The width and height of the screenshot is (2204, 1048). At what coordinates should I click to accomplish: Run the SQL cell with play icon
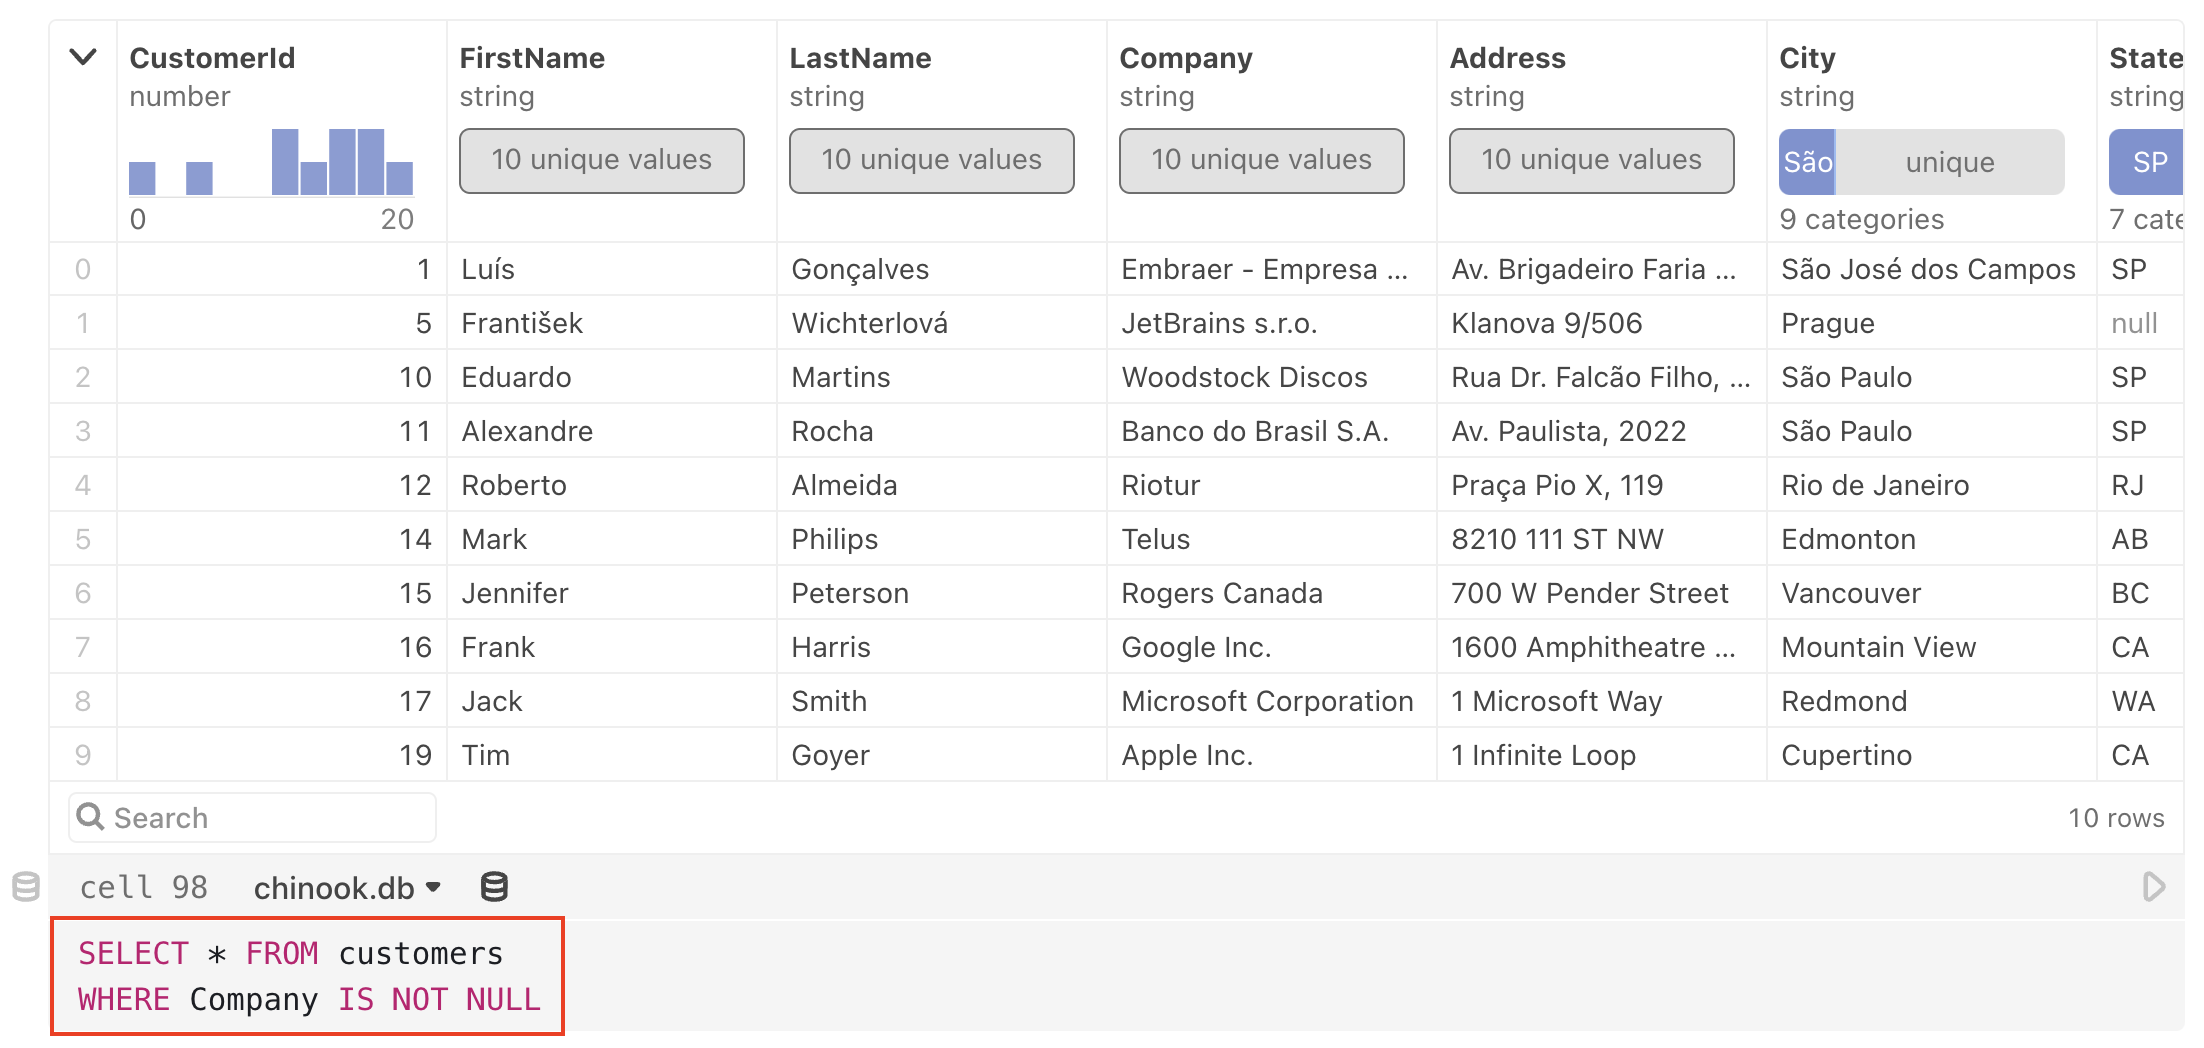pos(2154,887)
